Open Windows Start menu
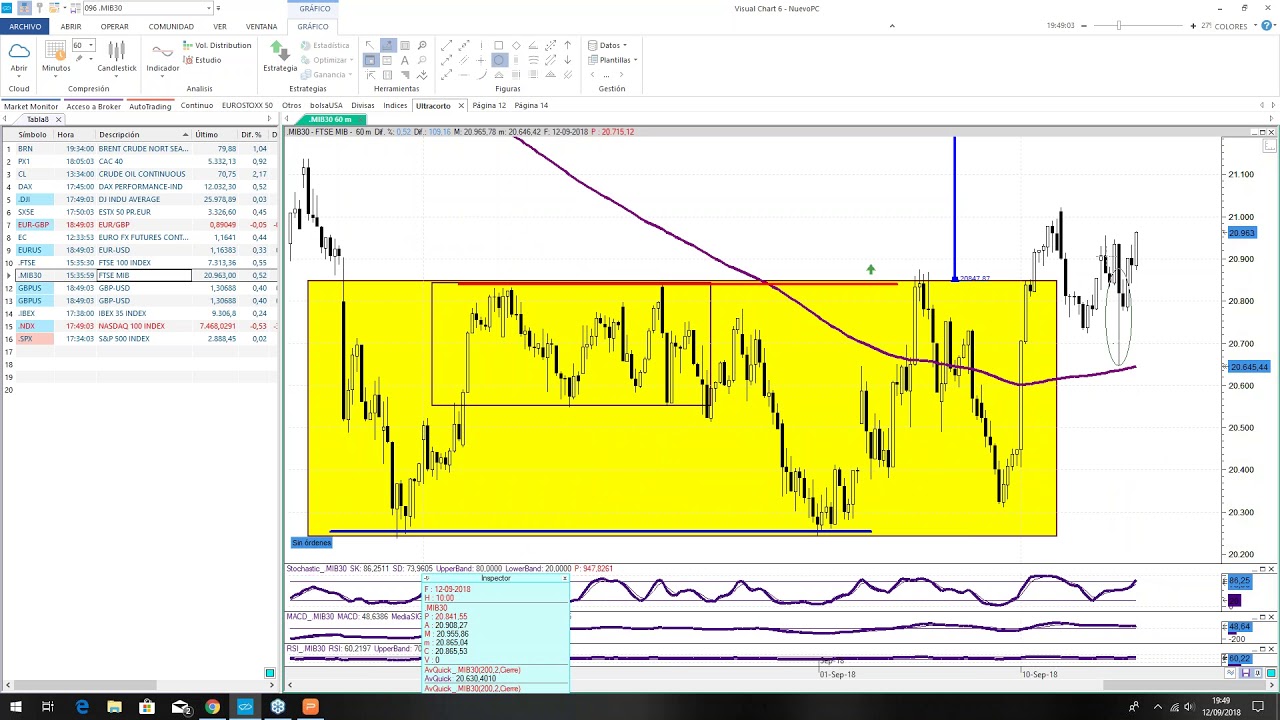 [16, 707]
